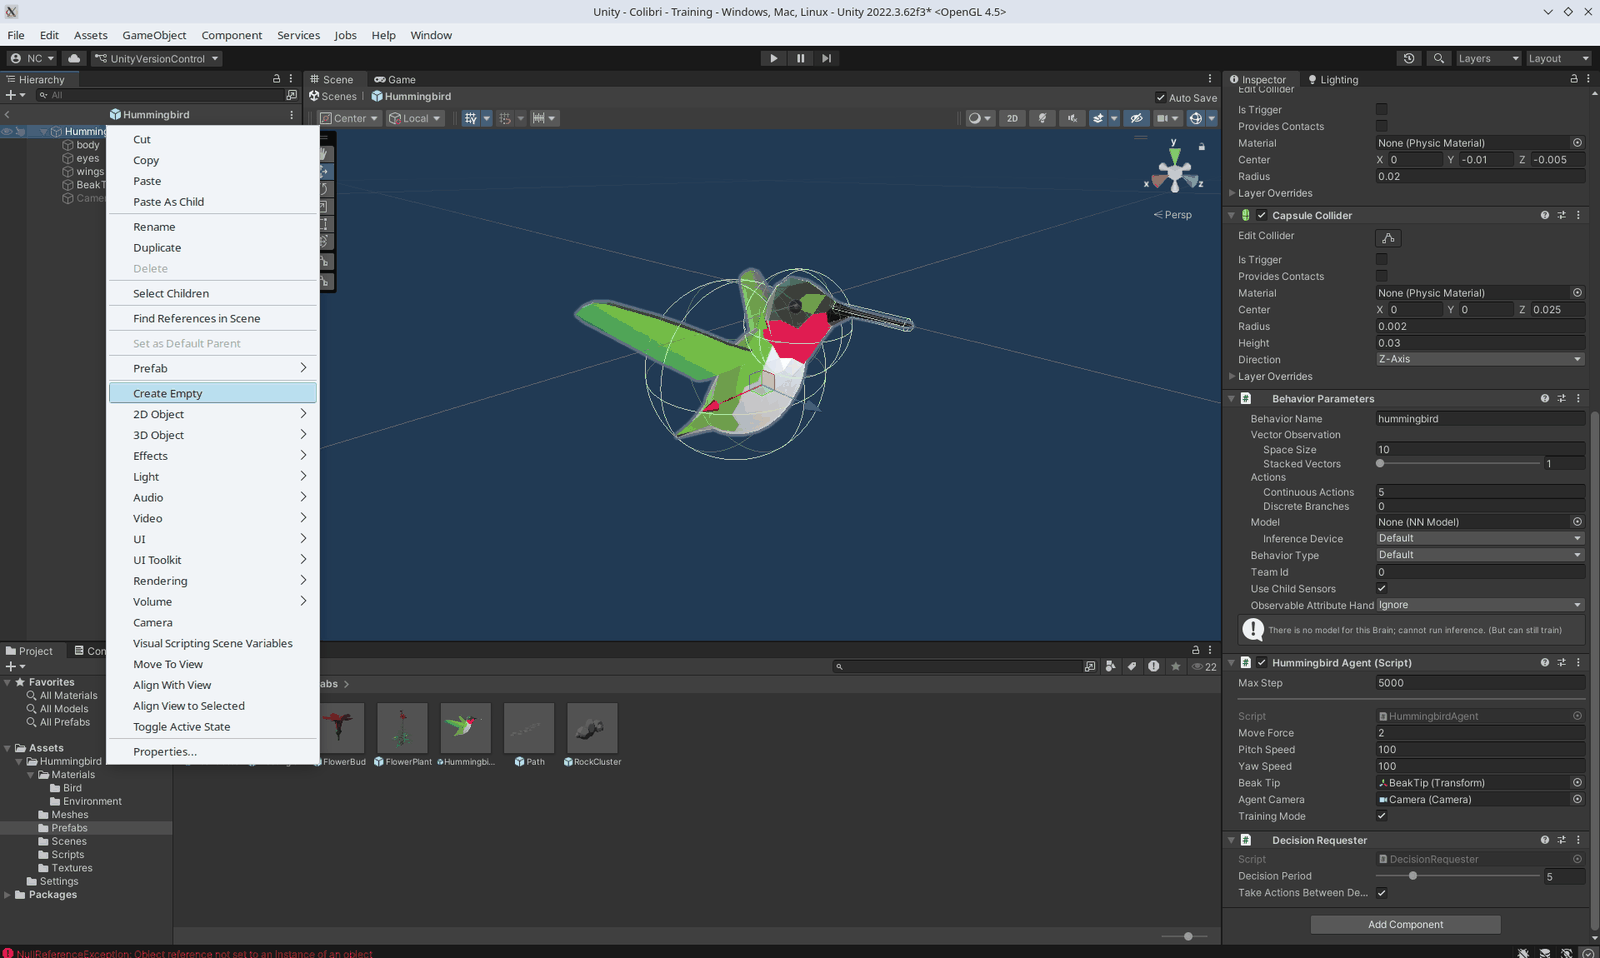1600x958 pixels.
Task: Open the Direction Z-Axis dropdown
Action: click(1480, 359)
